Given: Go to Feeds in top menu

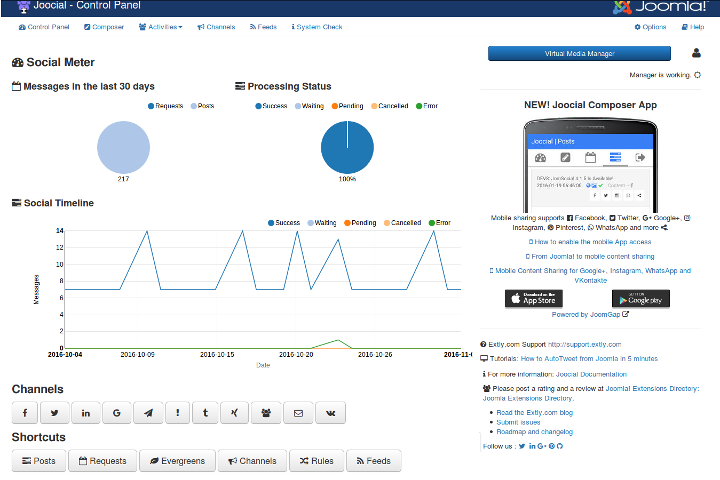Looking at the screenshot, I should 264,27.
